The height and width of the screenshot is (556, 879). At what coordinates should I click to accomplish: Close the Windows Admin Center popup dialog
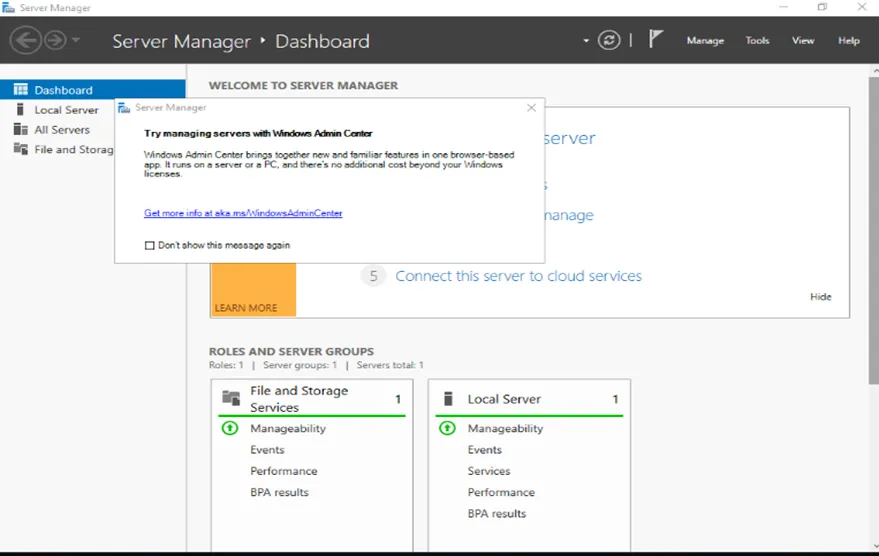531,108
